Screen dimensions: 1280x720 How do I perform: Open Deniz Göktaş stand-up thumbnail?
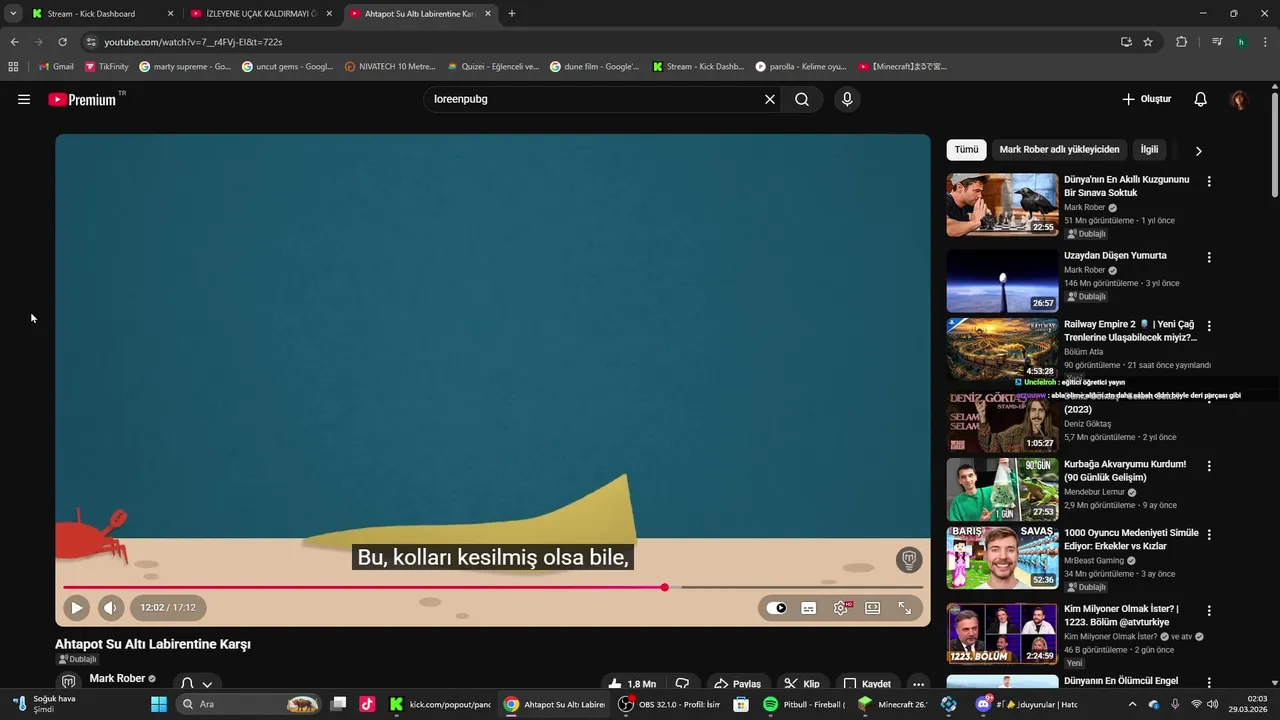pos(1002,421)
